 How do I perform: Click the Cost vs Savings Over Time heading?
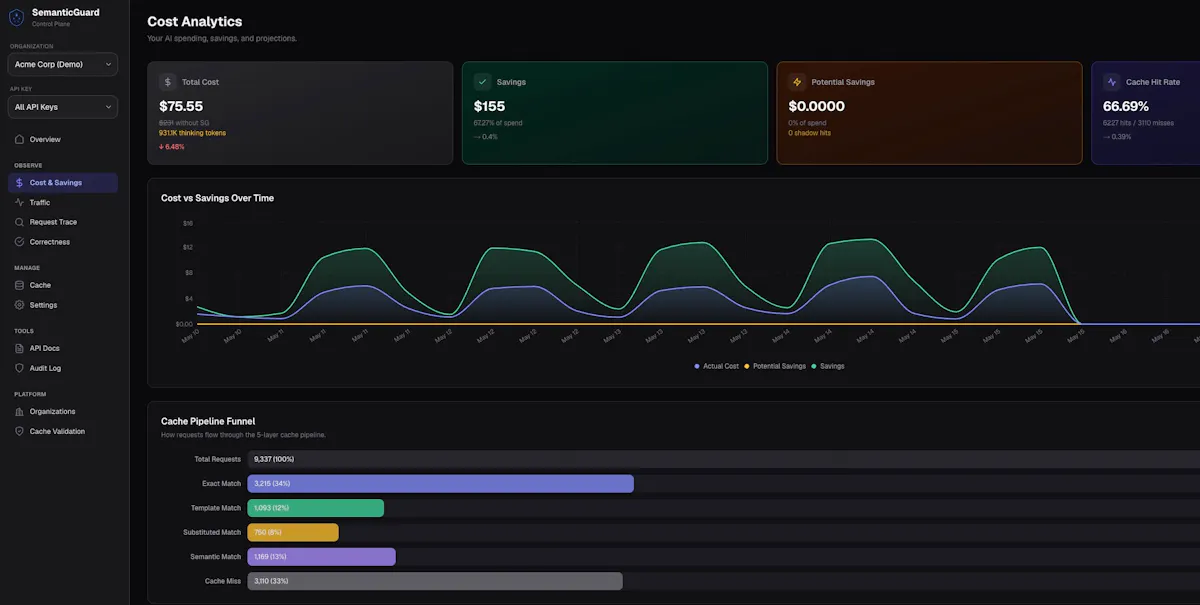coord(217,198)
